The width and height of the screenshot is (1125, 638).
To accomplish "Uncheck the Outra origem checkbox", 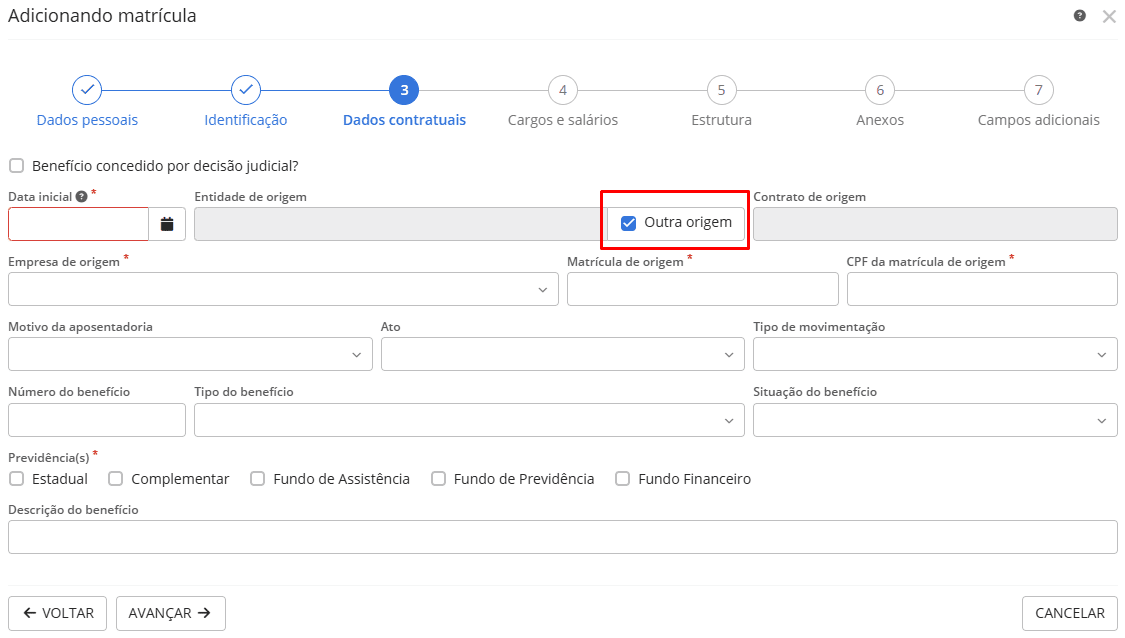I will point(629,223).
